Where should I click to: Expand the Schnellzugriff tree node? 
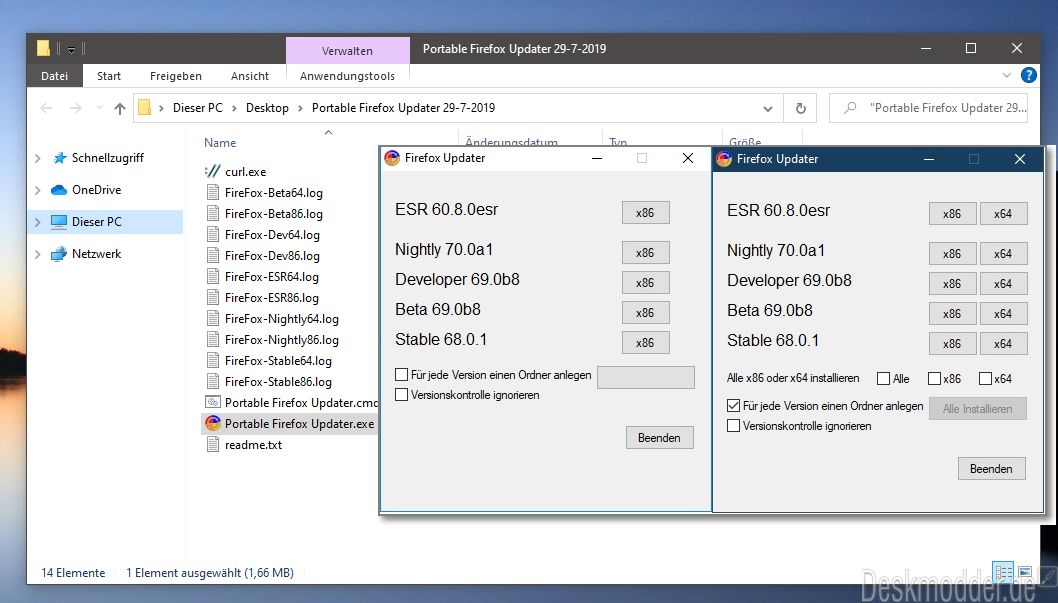[38, 158]
